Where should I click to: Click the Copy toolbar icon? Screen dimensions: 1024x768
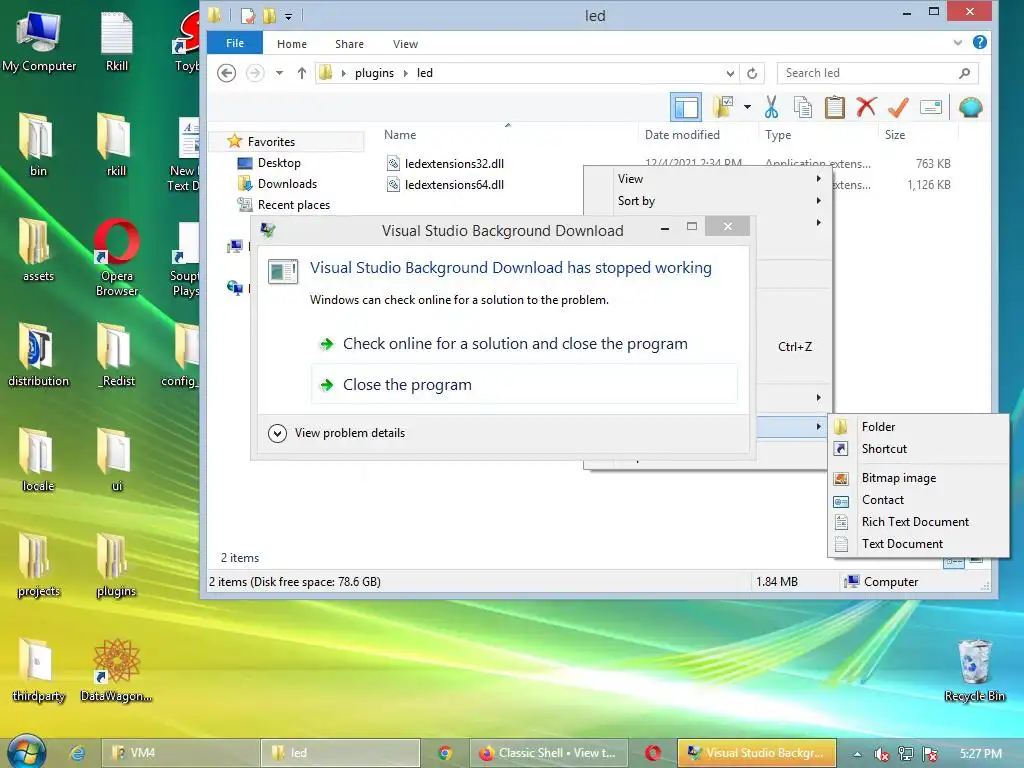803,107
